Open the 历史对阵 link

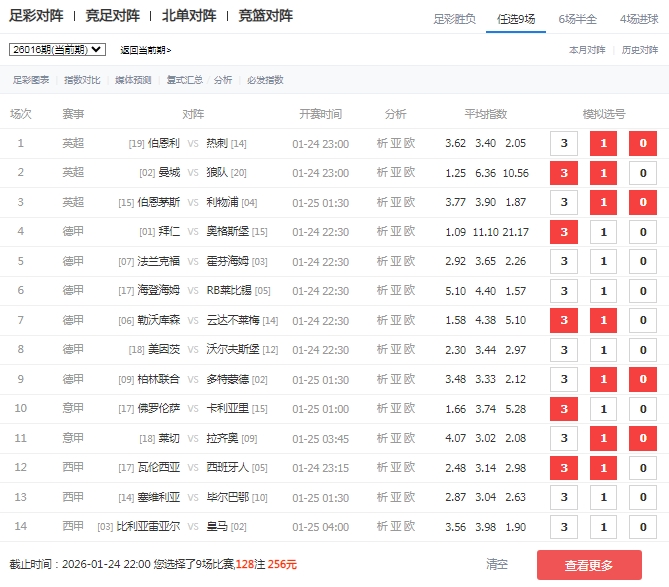pos(640,49)
